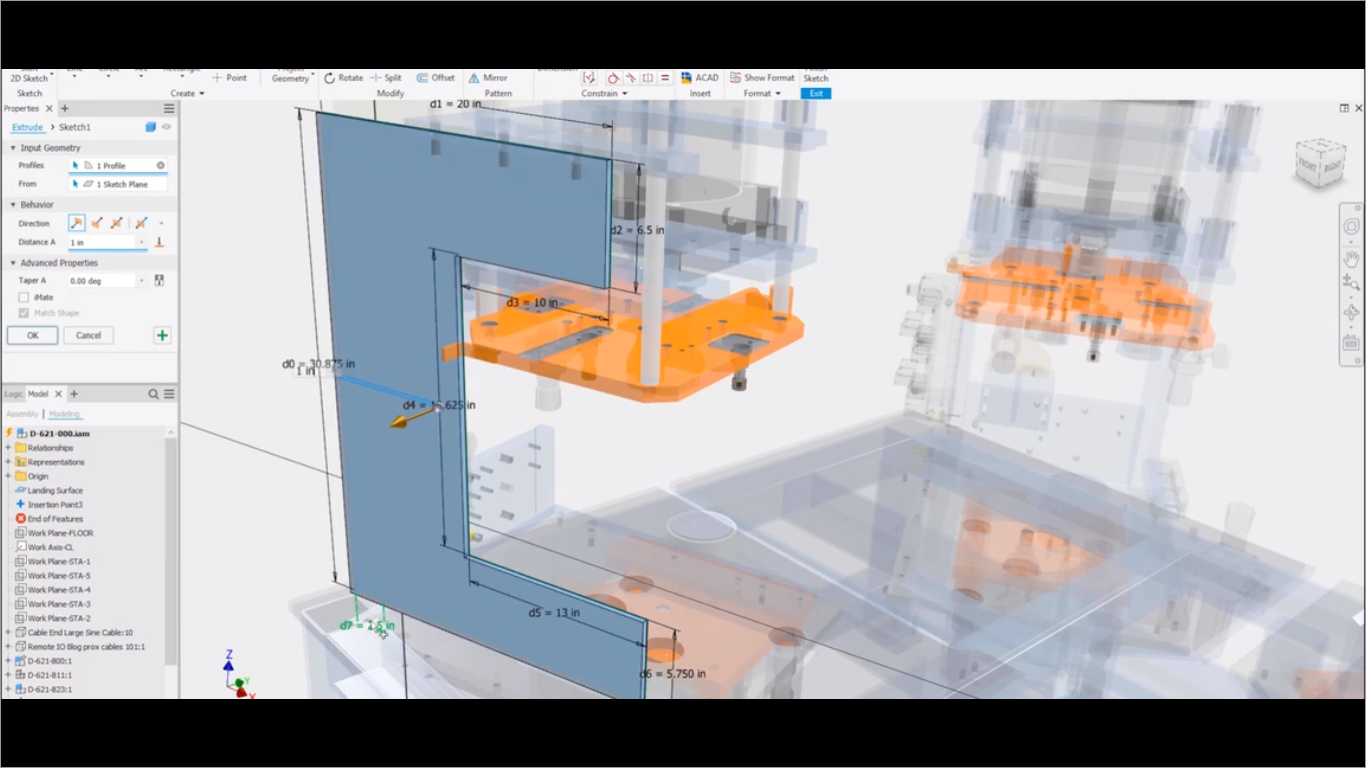
Task: Collapse the Input Geometry section
Action: coord(13,148)
